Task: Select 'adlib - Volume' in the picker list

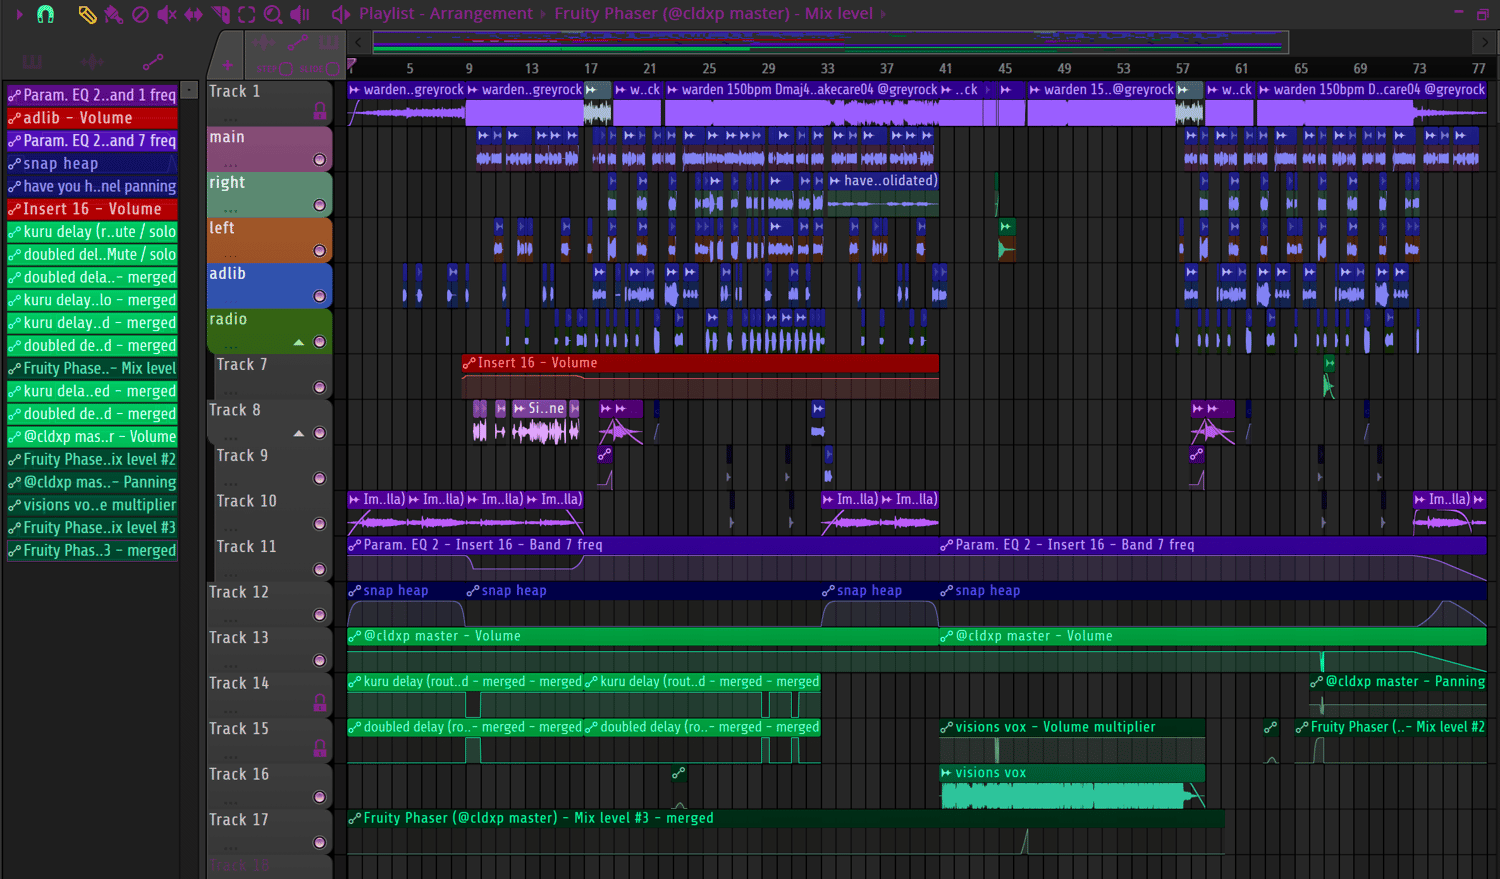Action: coord(92,118)
